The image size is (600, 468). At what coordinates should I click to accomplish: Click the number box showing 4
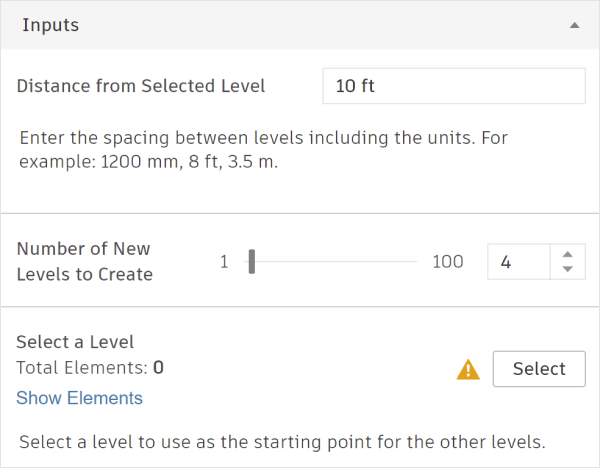518,262
